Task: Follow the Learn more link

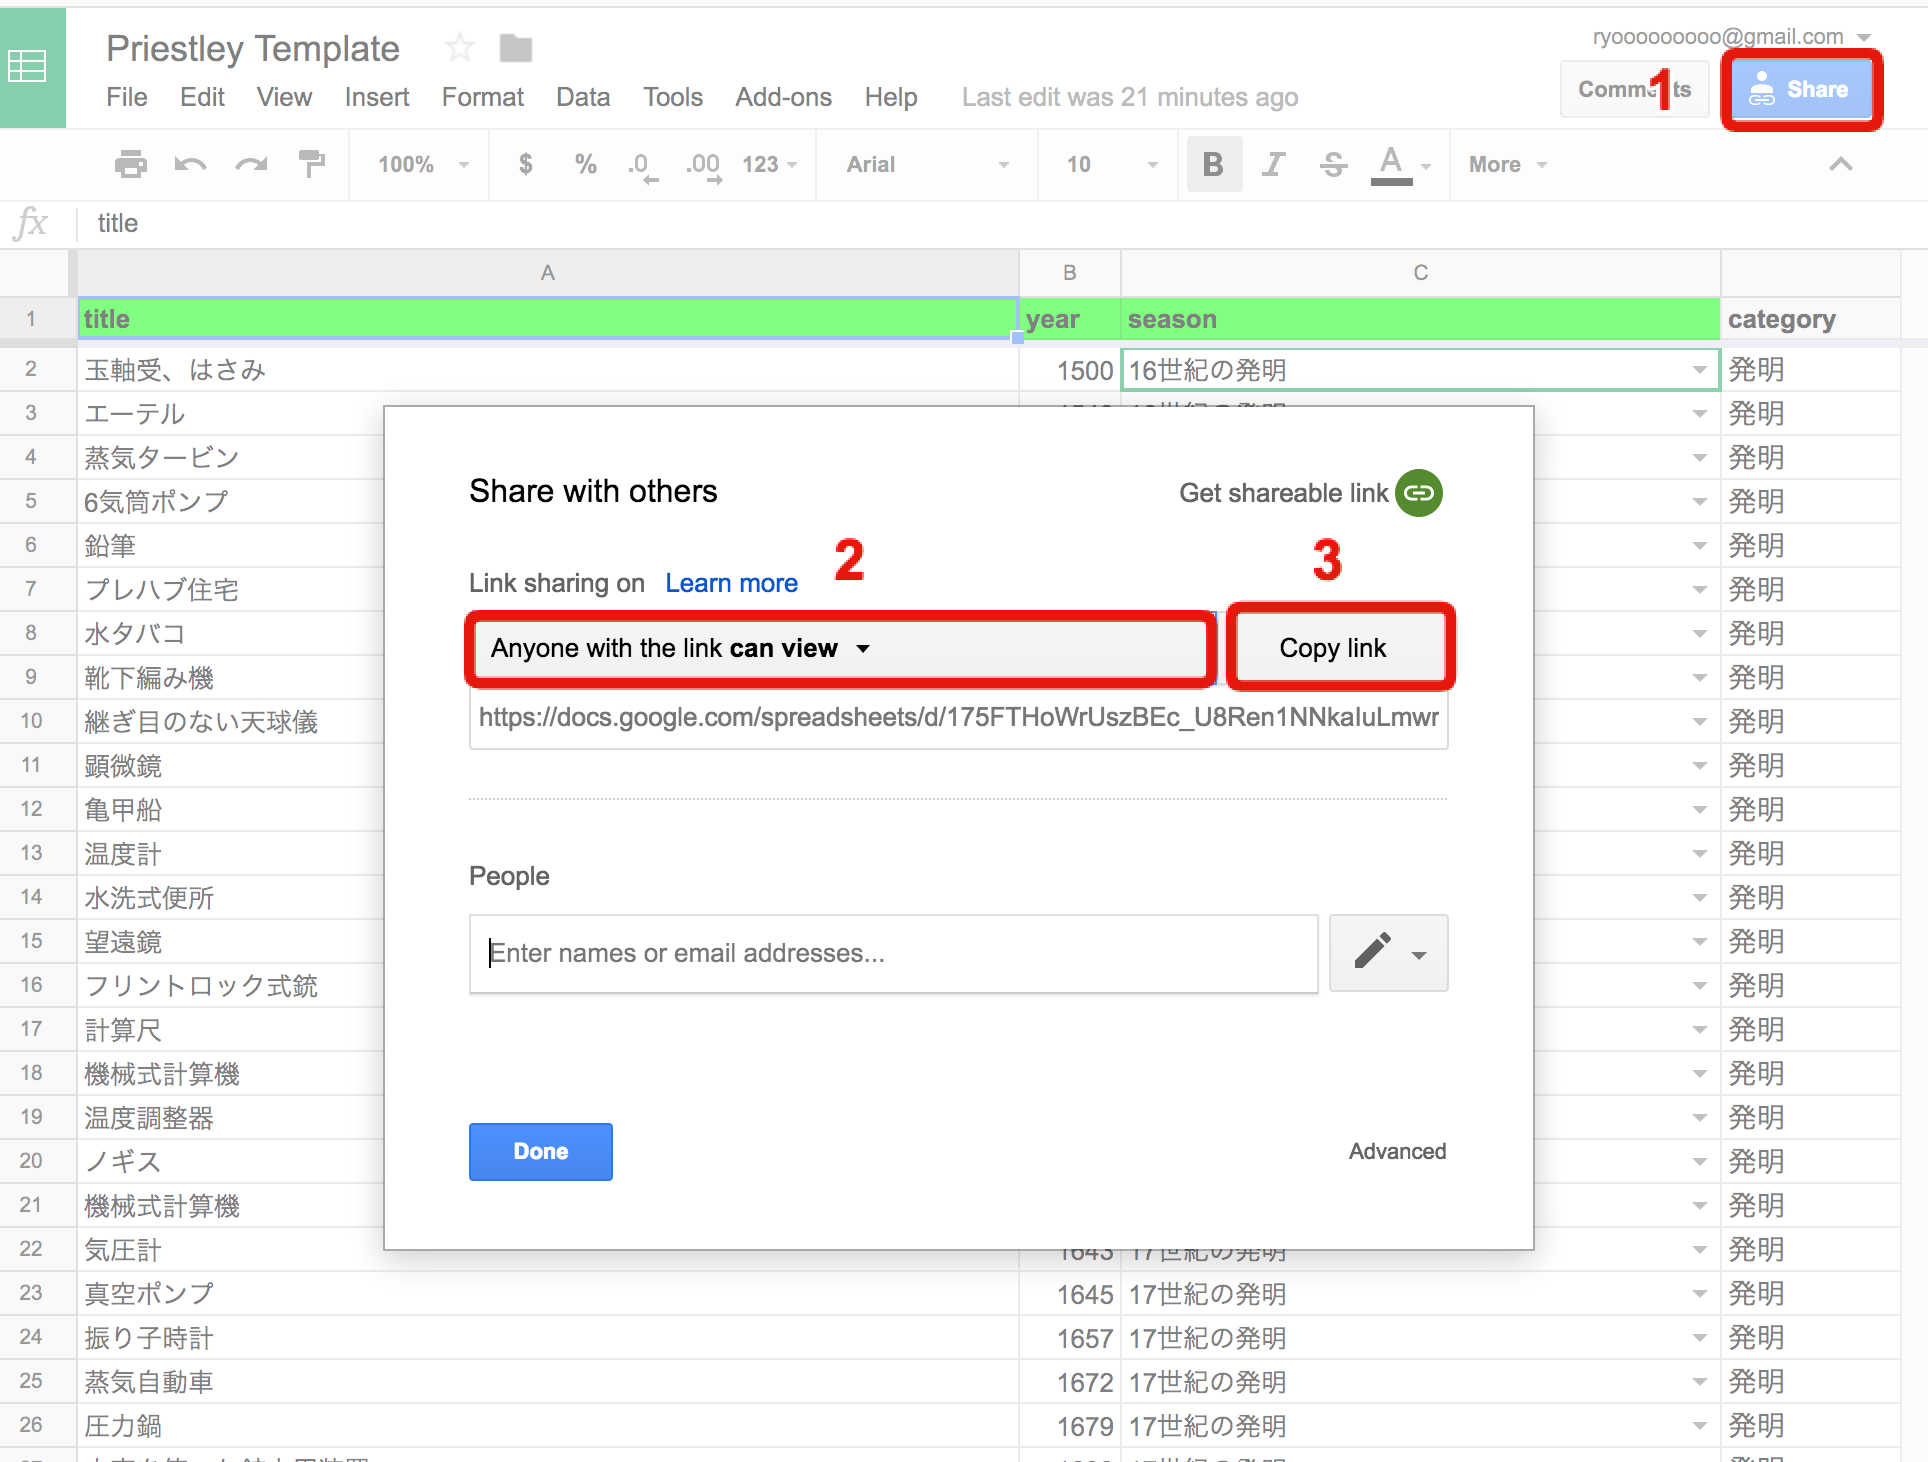Action: tap(731, 583)
